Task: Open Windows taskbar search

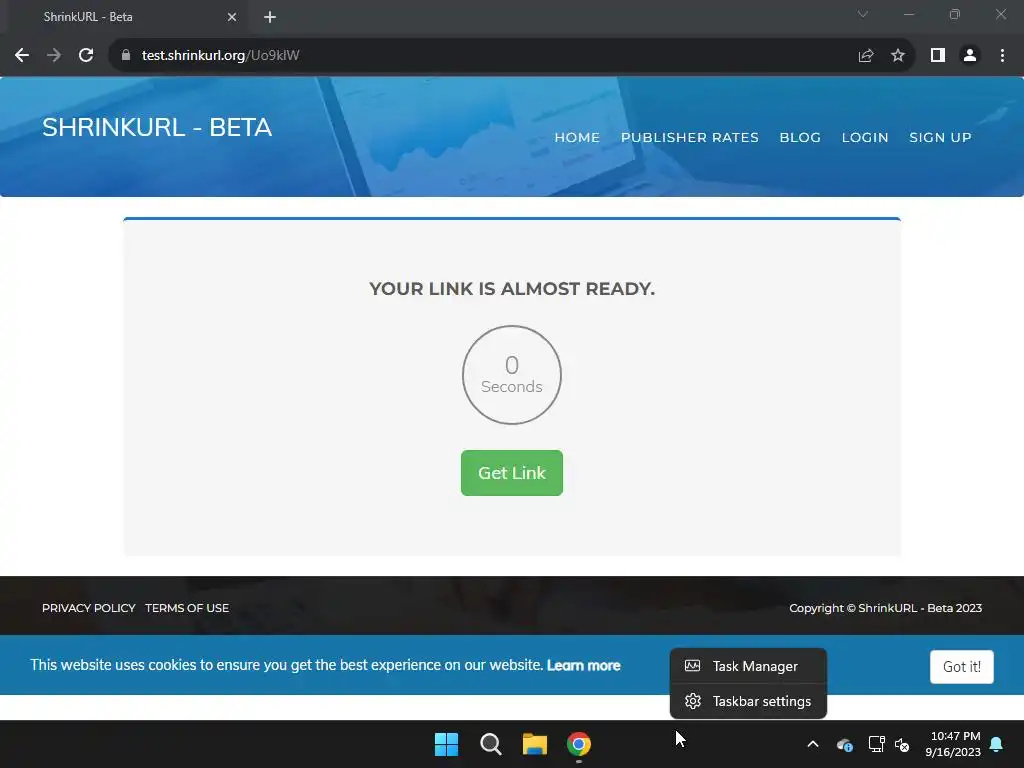Action: pyautogui.click(x=490, y=744)
